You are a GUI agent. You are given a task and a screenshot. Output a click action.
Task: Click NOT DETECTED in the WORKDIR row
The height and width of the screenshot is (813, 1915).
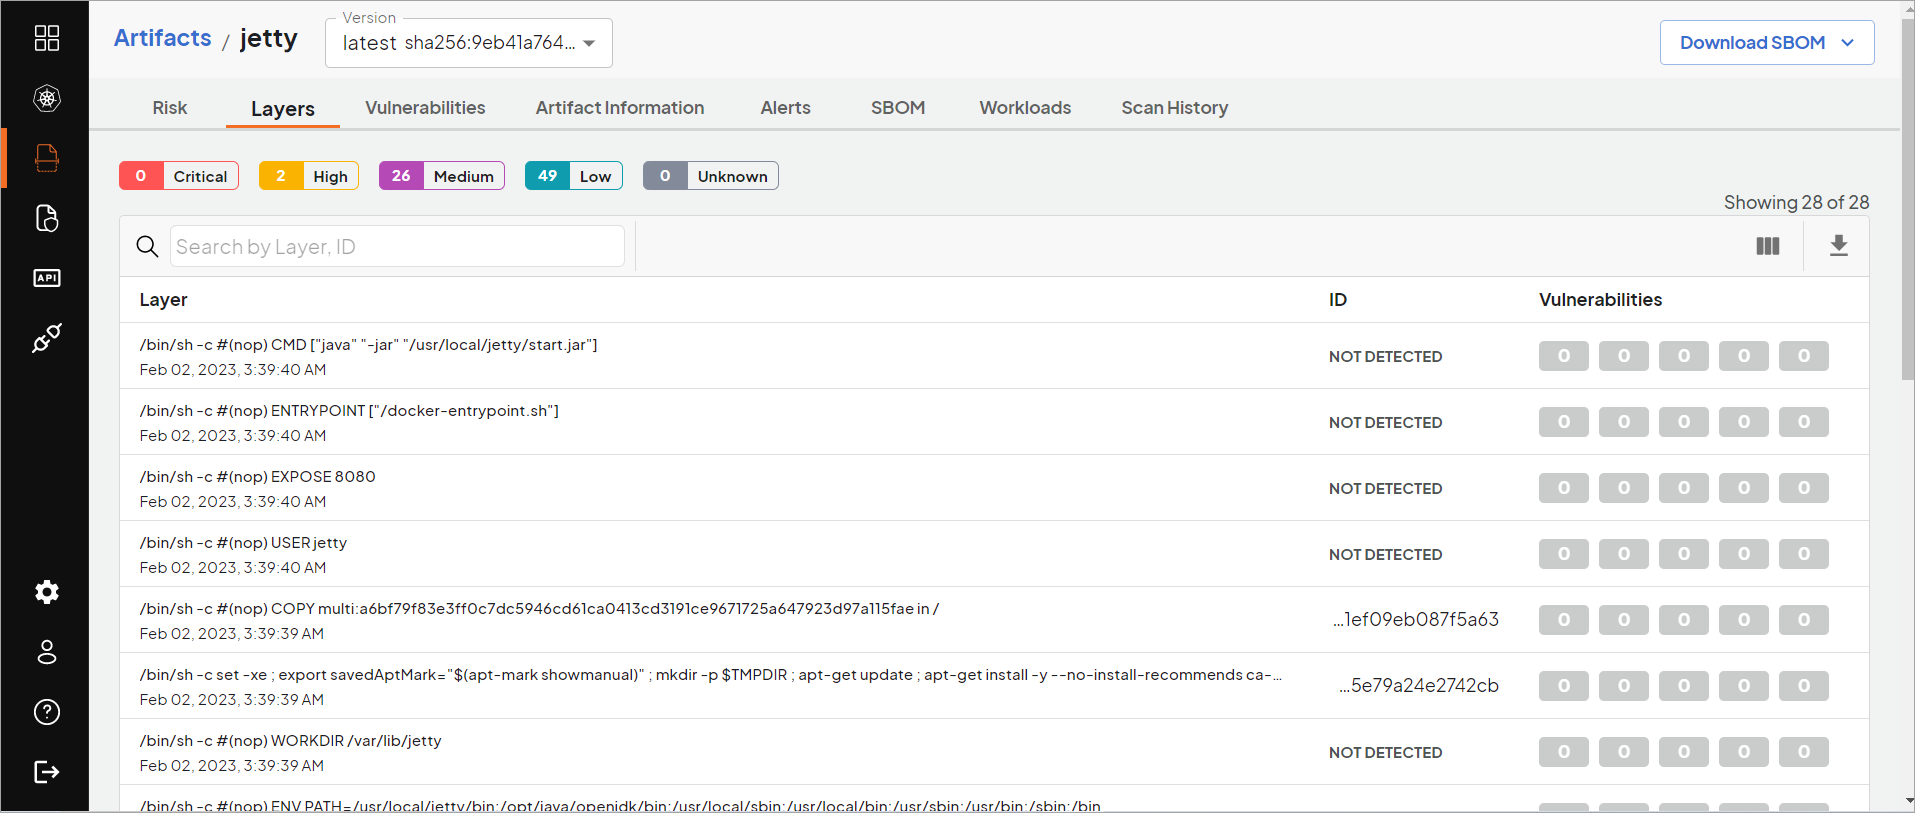(1385, 752)
